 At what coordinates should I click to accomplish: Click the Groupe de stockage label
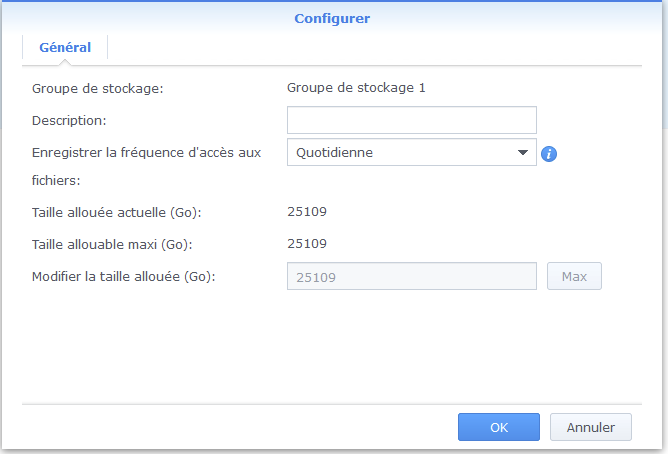click(97, 88)
